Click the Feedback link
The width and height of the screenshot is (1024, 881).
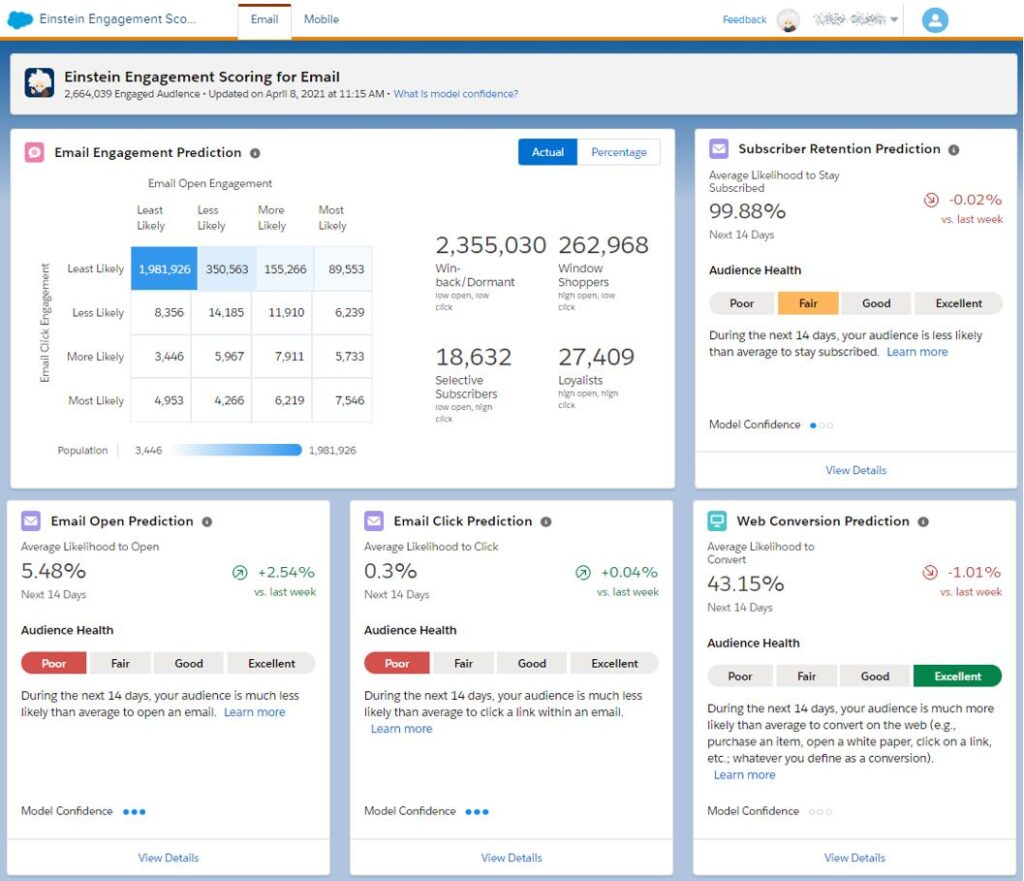point(744,20)
